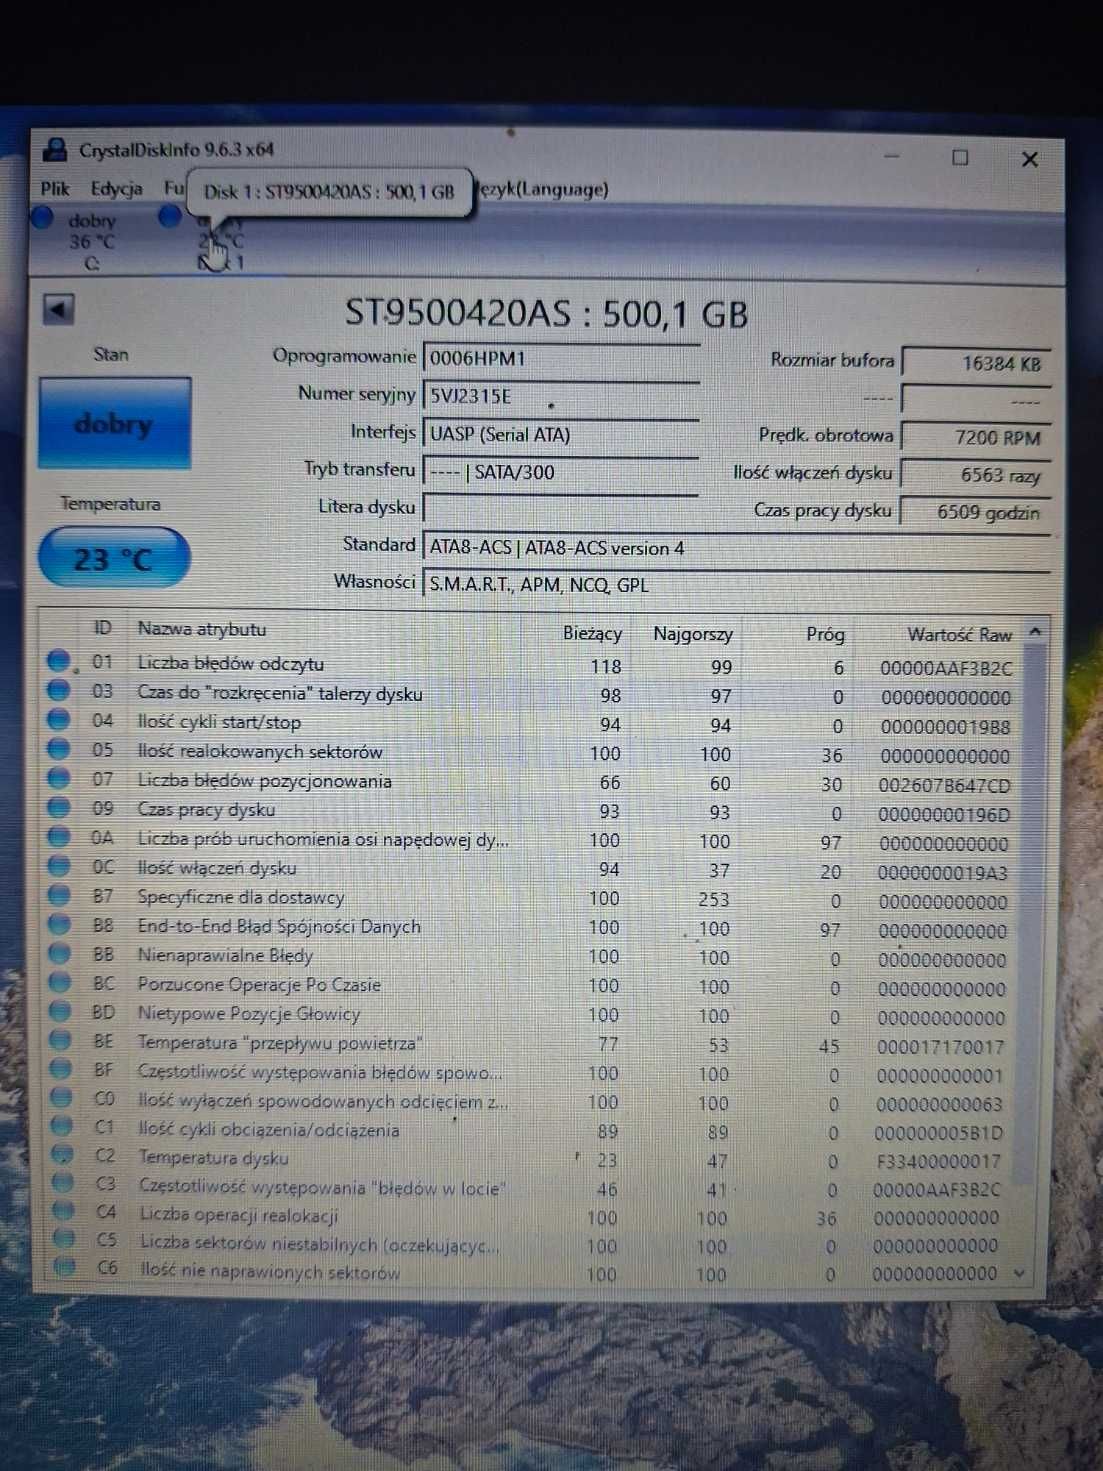Click the status icon for attribute 01
The image size is (1103, 1471).
pos(59,661)
